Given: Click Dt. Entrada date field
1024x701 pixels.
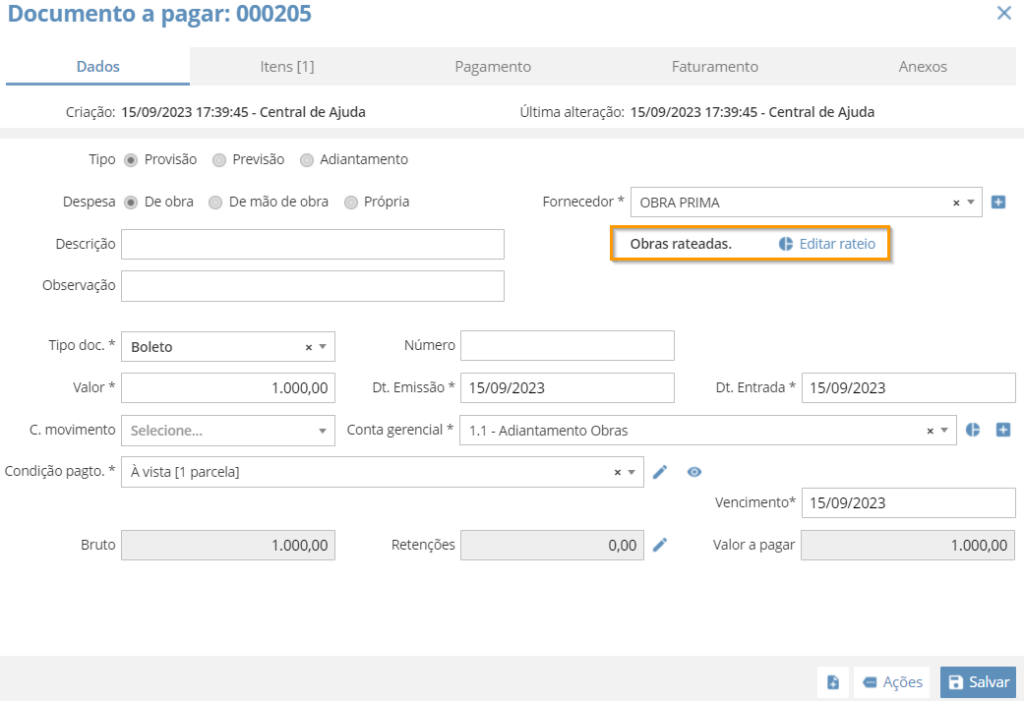Looking at the screenshot, I should tap(908, 388).
